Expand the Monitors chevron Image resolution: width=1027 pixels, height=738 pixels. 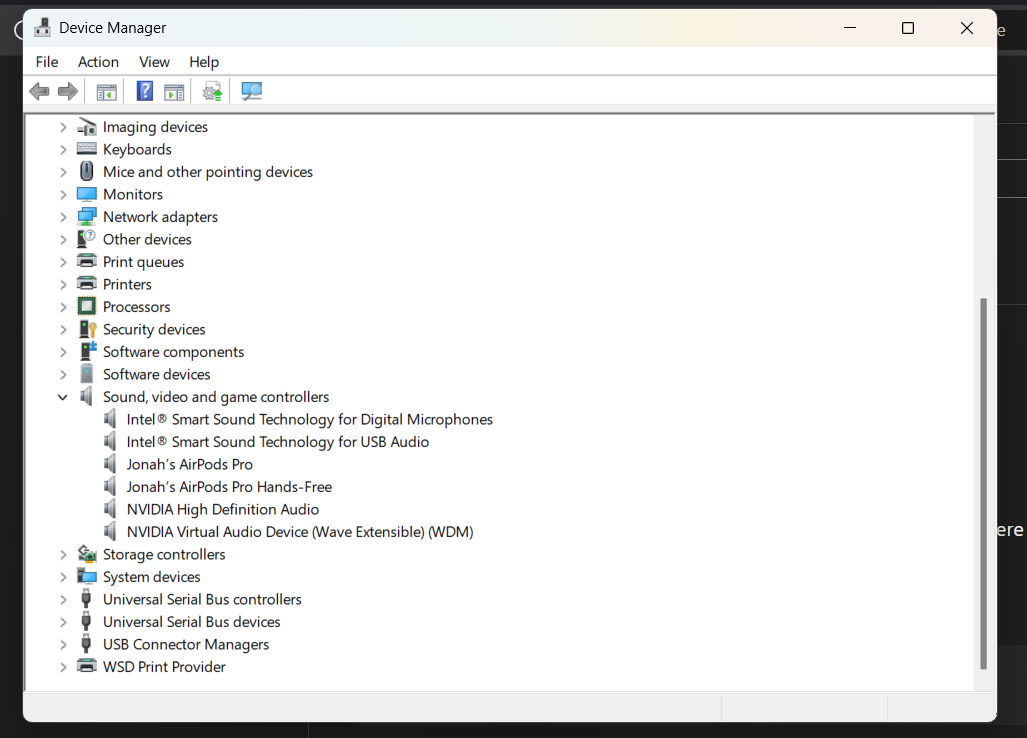[x=63, y=194]
